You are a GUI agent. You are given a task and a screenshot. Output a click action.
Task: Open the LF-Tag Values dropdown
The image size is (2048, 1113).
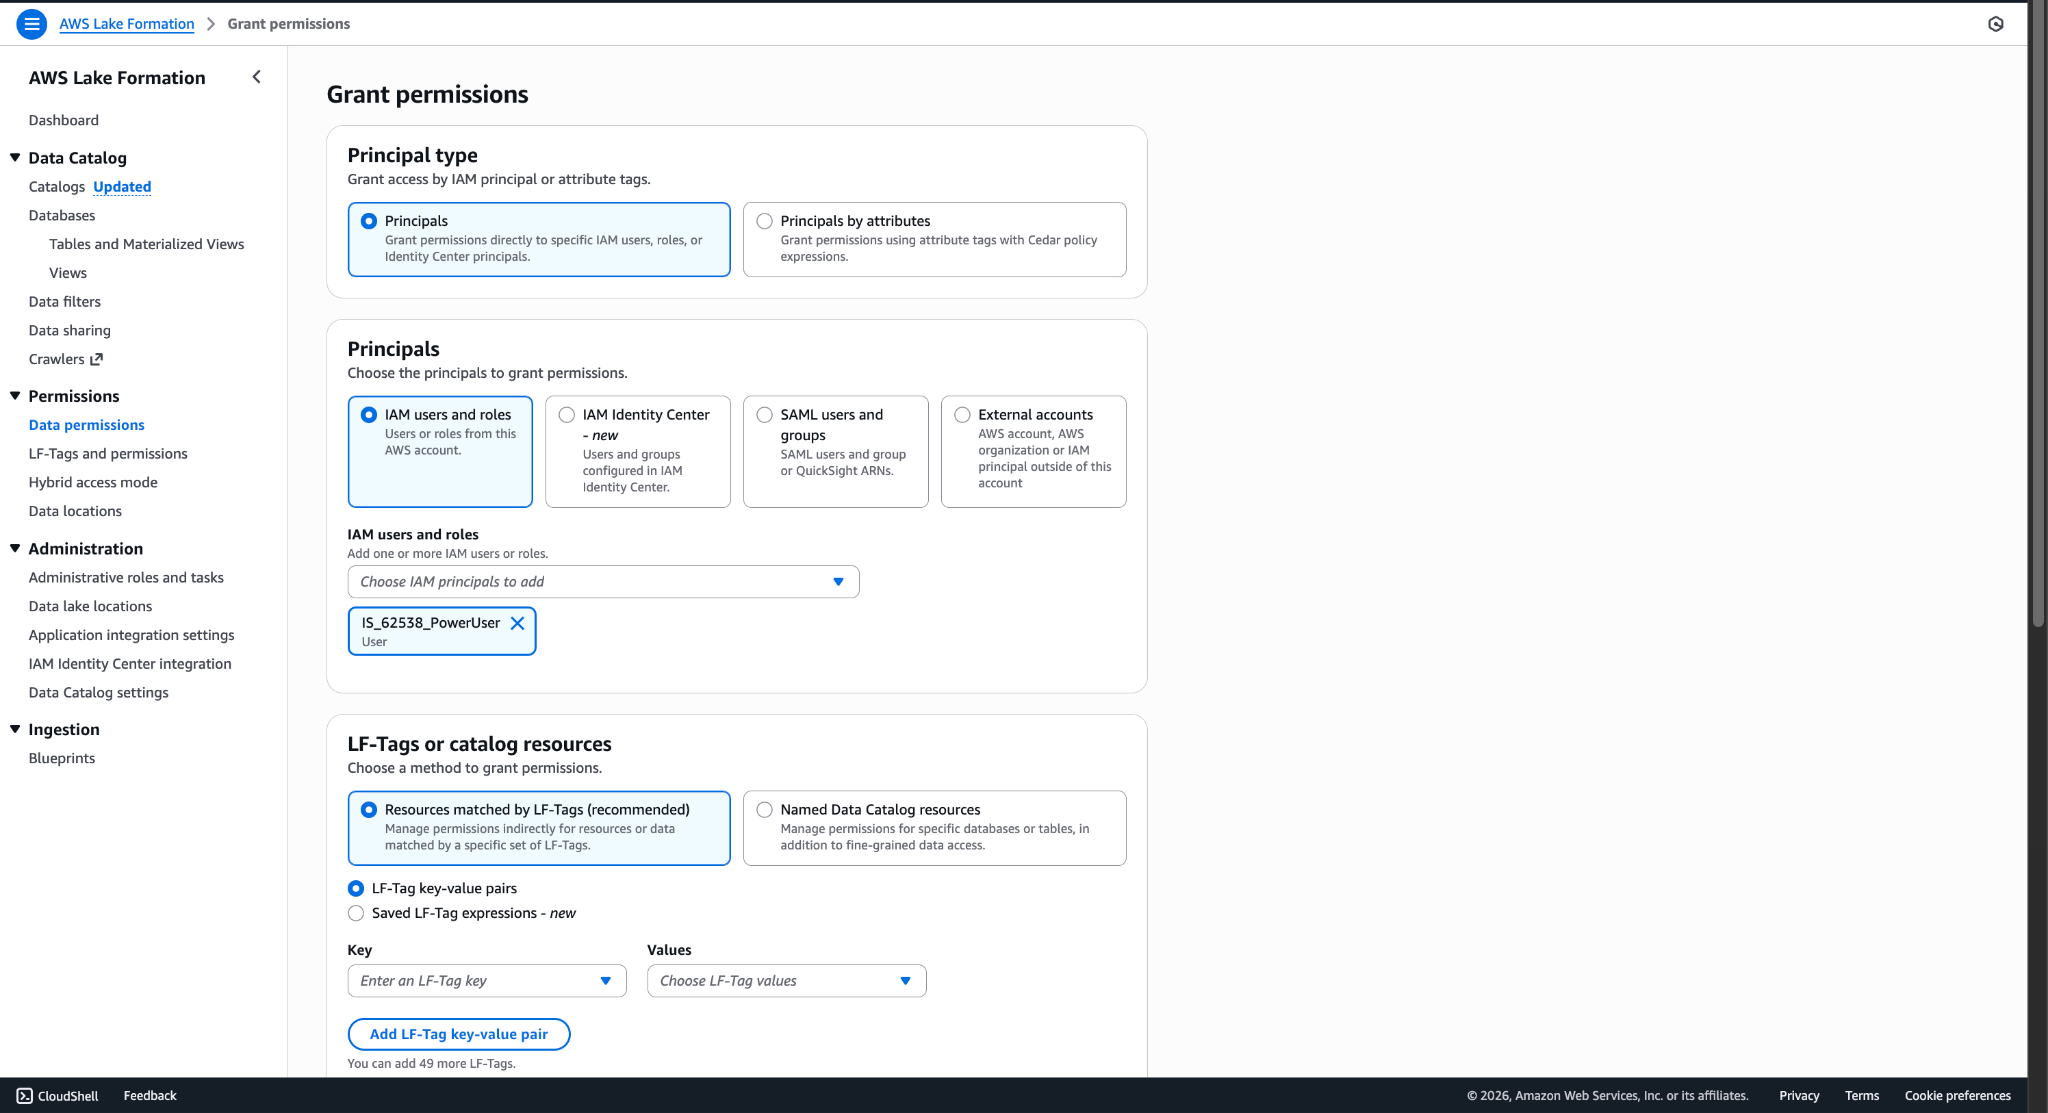point(787,981)
